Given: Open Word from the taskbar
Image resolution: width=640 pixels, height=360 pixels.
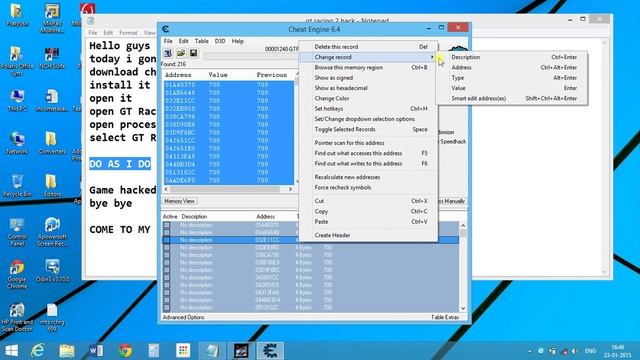Looking at the screenshot, I should pyautogui.click(x=96, y=350).
